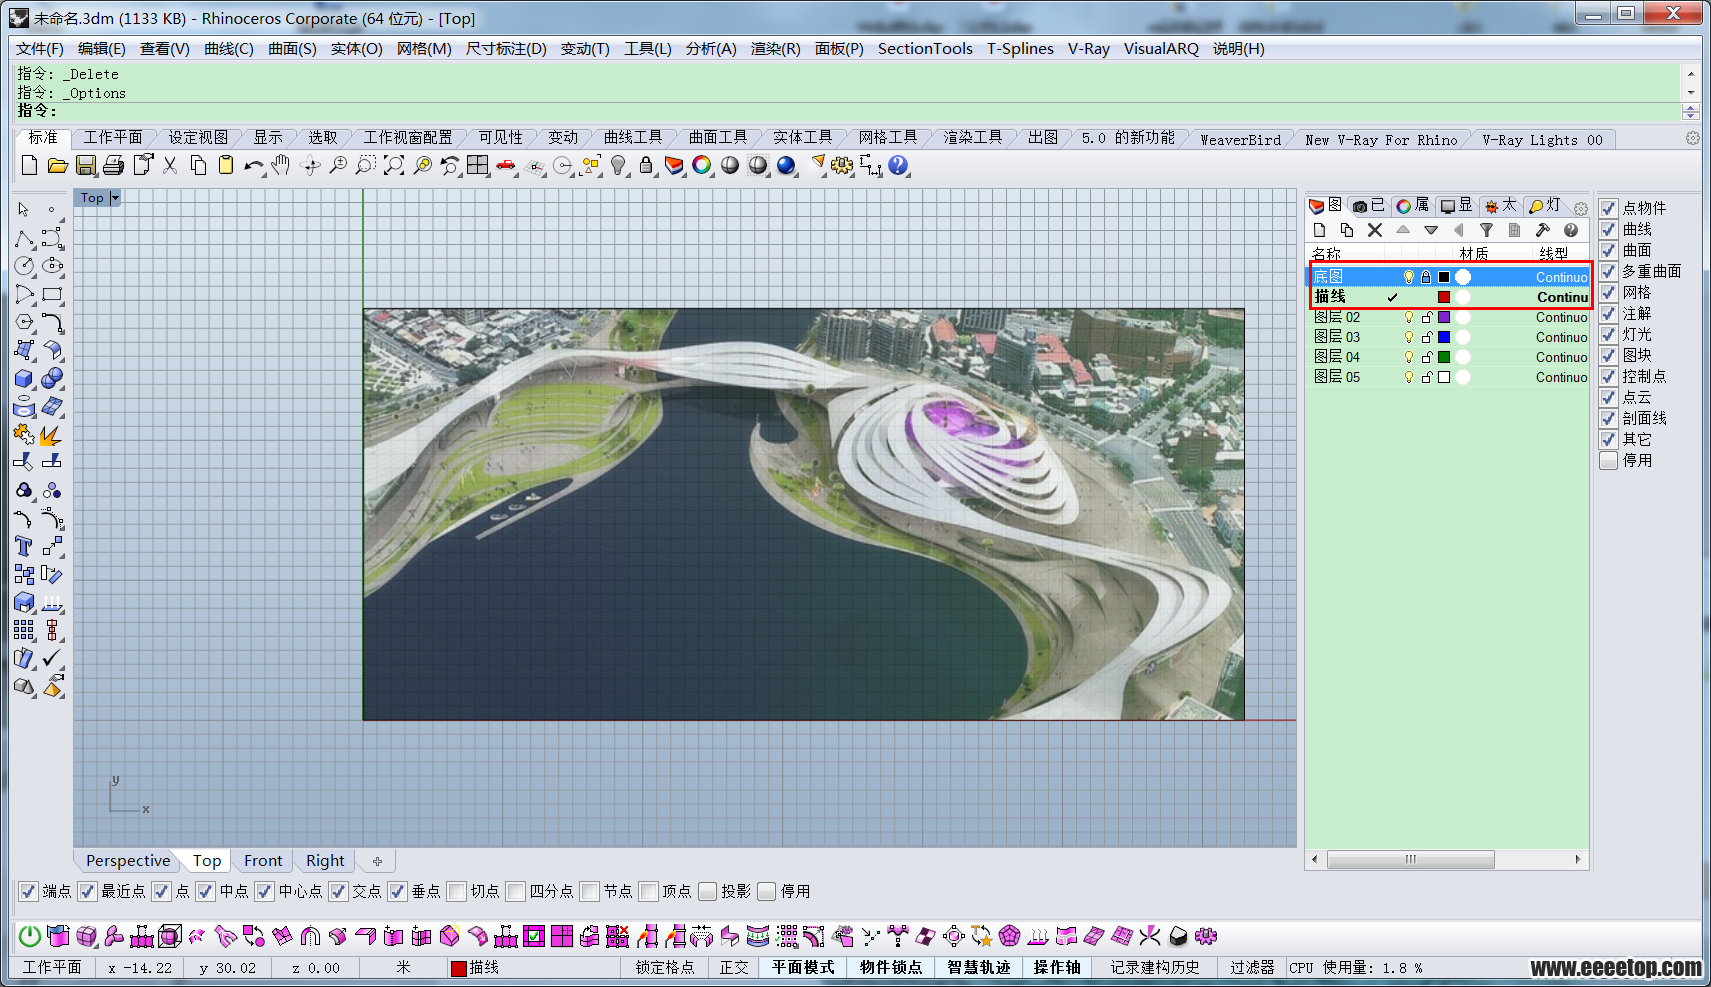The image size is (1711, 987).
Task: Change the purple color swatch of 图层 02
Action: pos(1444,317)
